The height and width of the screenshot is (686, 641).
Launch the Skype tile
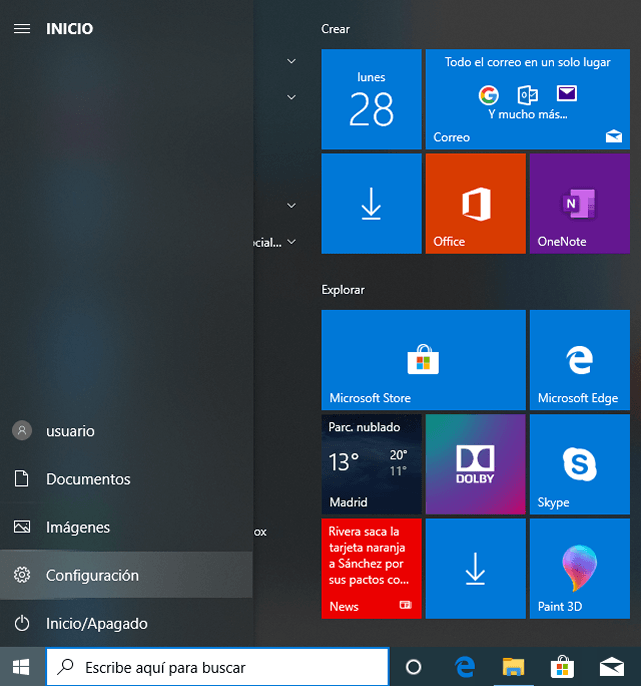(x=580, y=464)
